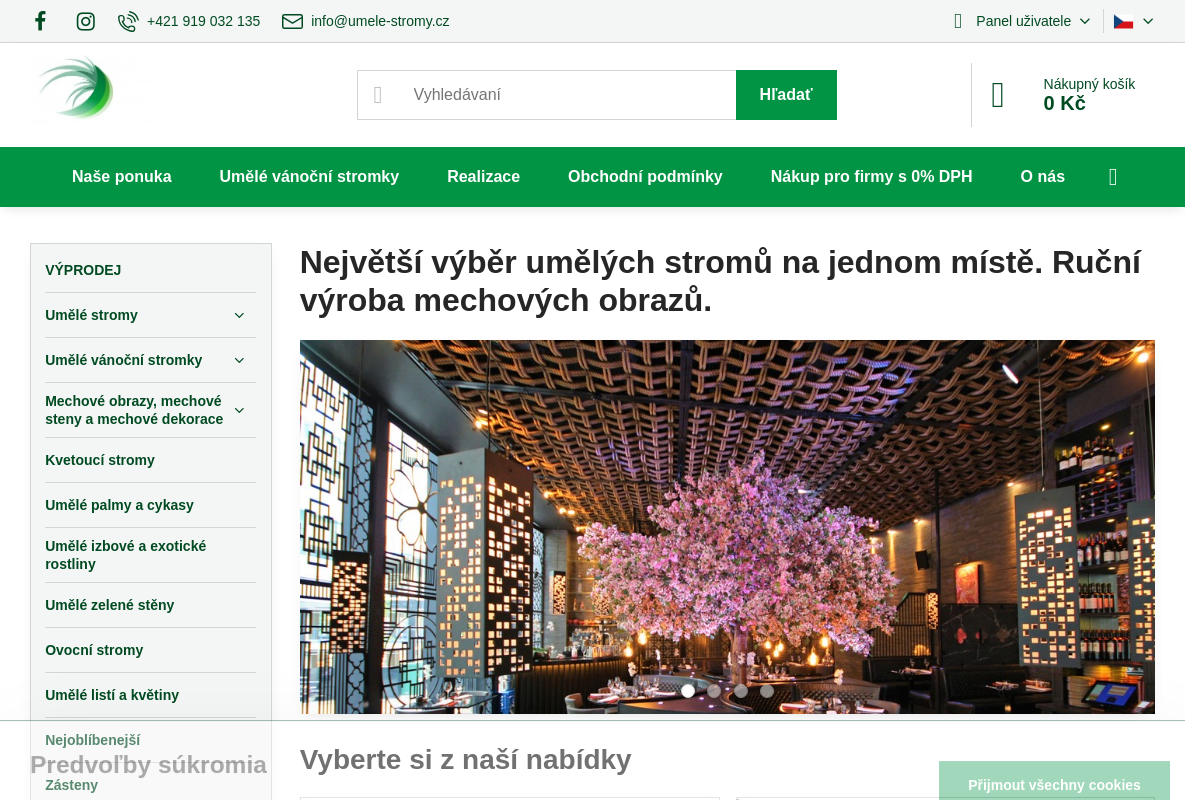This screenshot has height=800, width=1200.
Task: Open Umělé palmy a cykasy category
Action: pos(119,505)
